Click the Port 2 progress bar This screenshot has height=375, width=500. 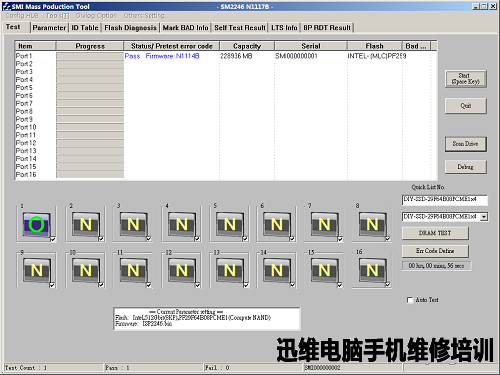[x=90, y=64]
